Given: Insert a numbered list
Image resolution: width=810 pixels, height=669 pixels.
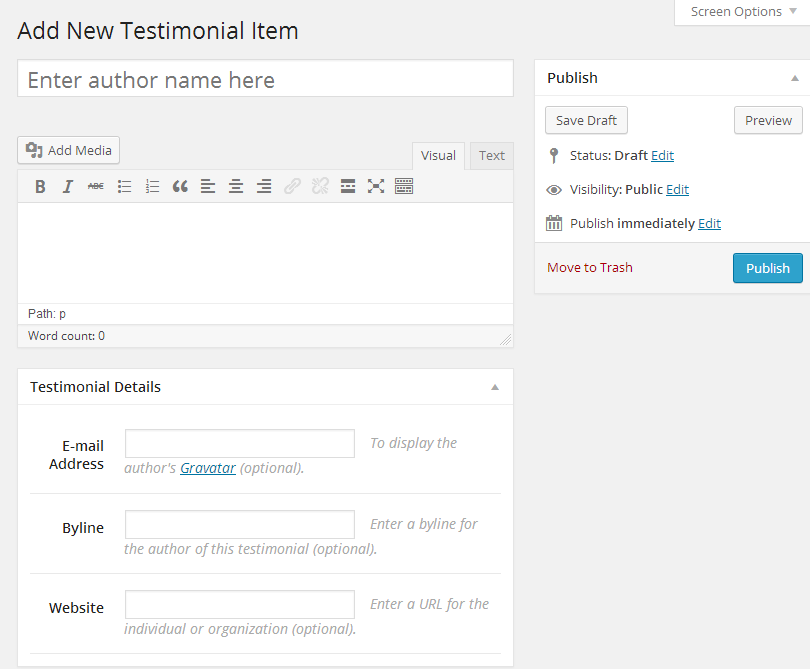Looking at the screenshot, I should click(x=152, y=186).
